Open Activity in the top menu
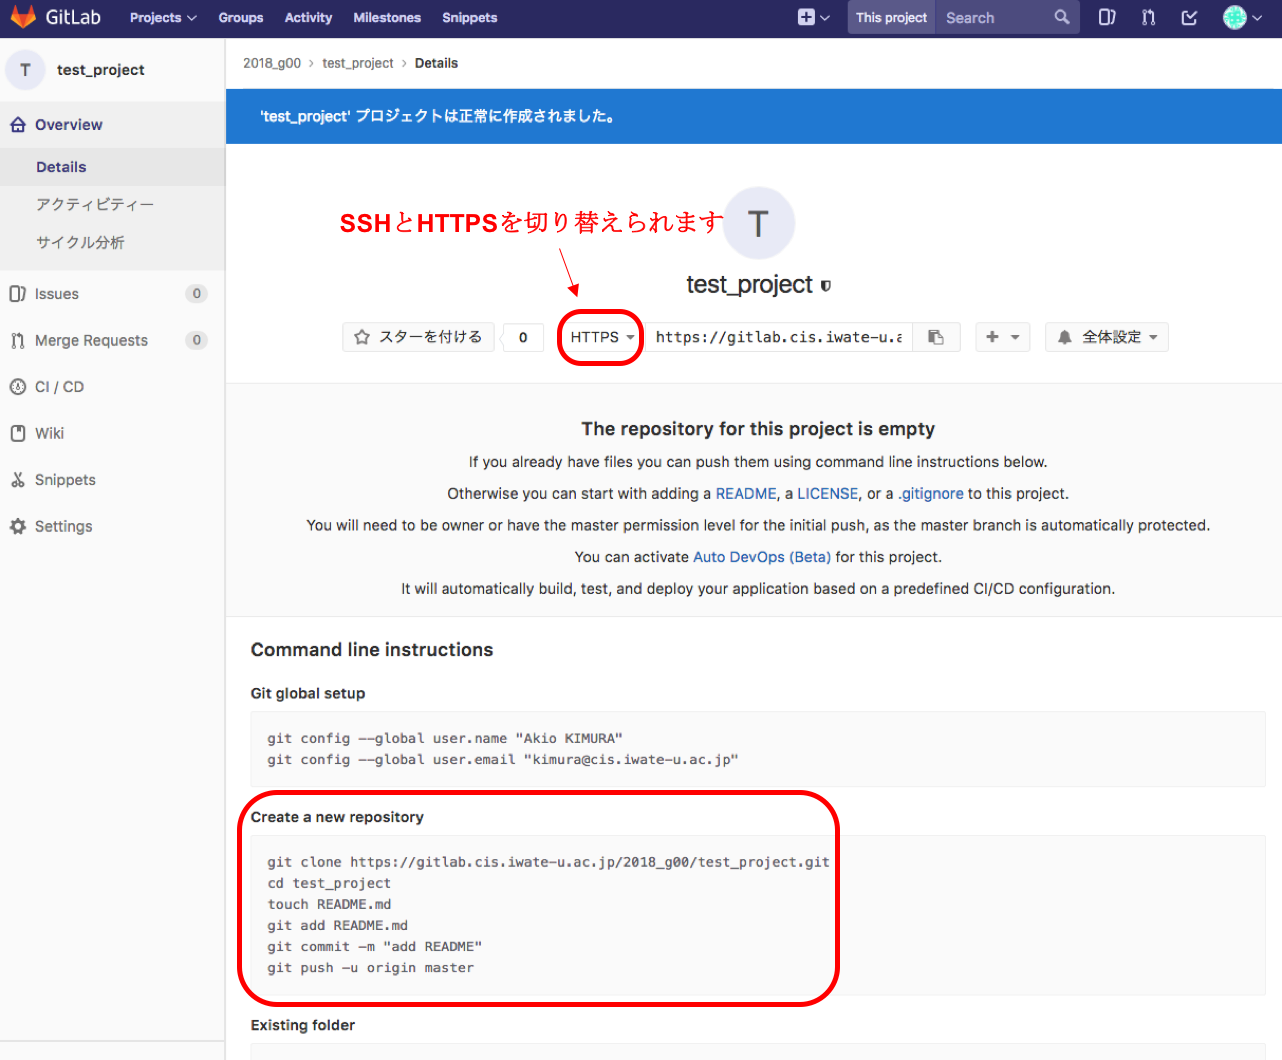This screenshot has height=1060, width=1282. tap(308, 17)
